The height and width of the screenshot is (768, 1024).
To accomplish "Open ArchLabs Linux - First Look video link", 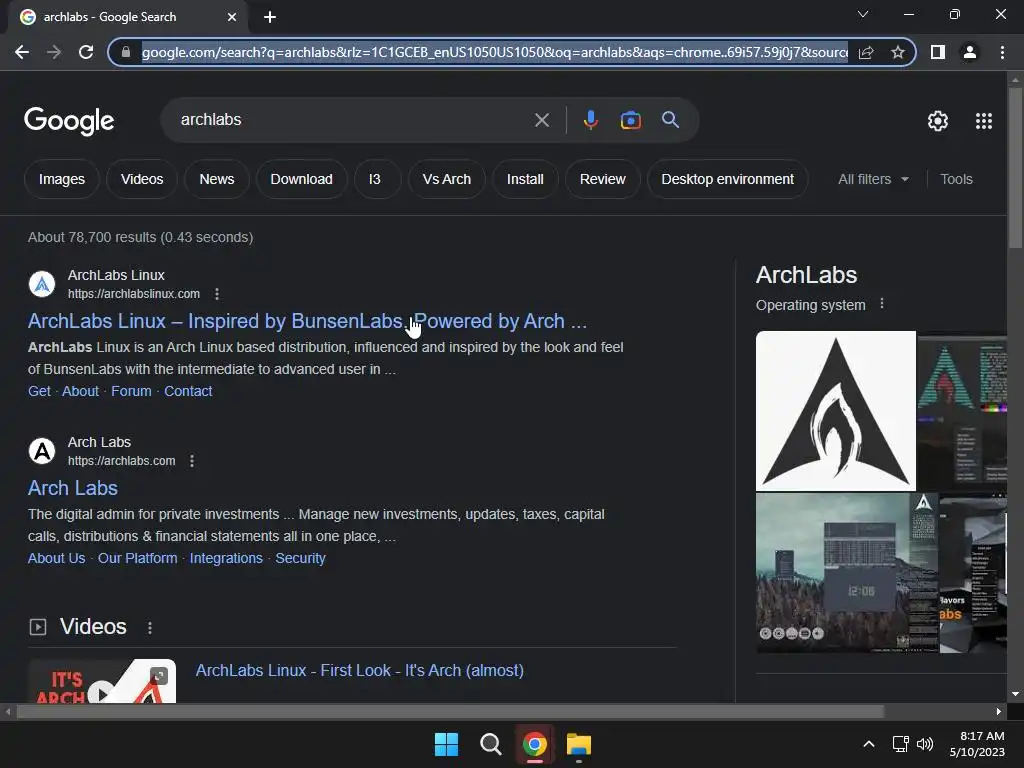I will (x=360, y=671).
